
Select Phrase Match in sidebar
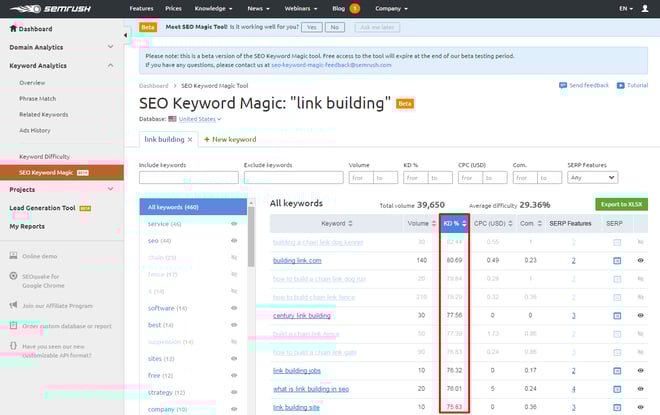coord(37,98)
